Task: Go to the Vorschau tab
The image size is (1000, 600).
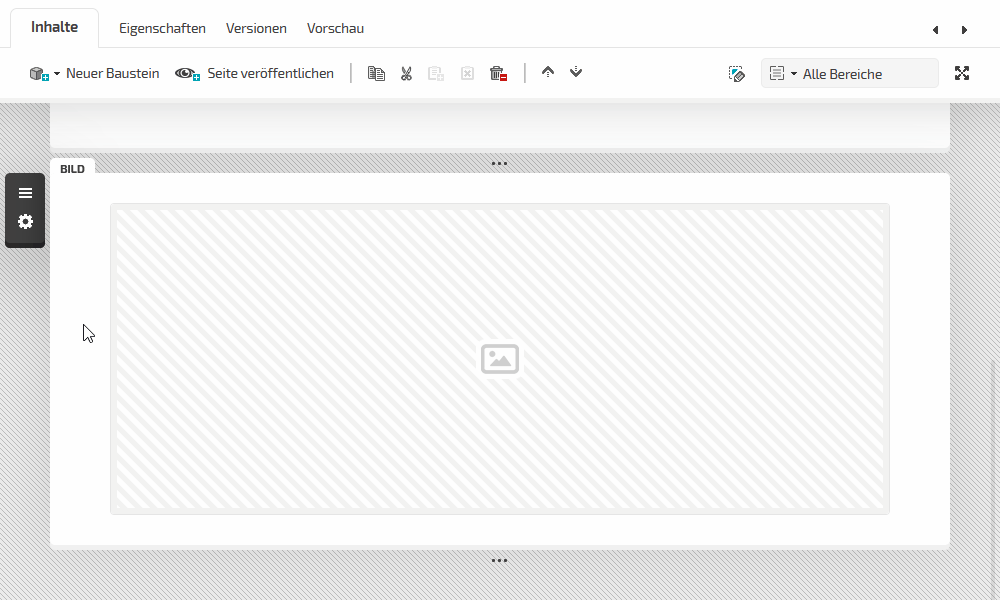Action: point(335,28)
